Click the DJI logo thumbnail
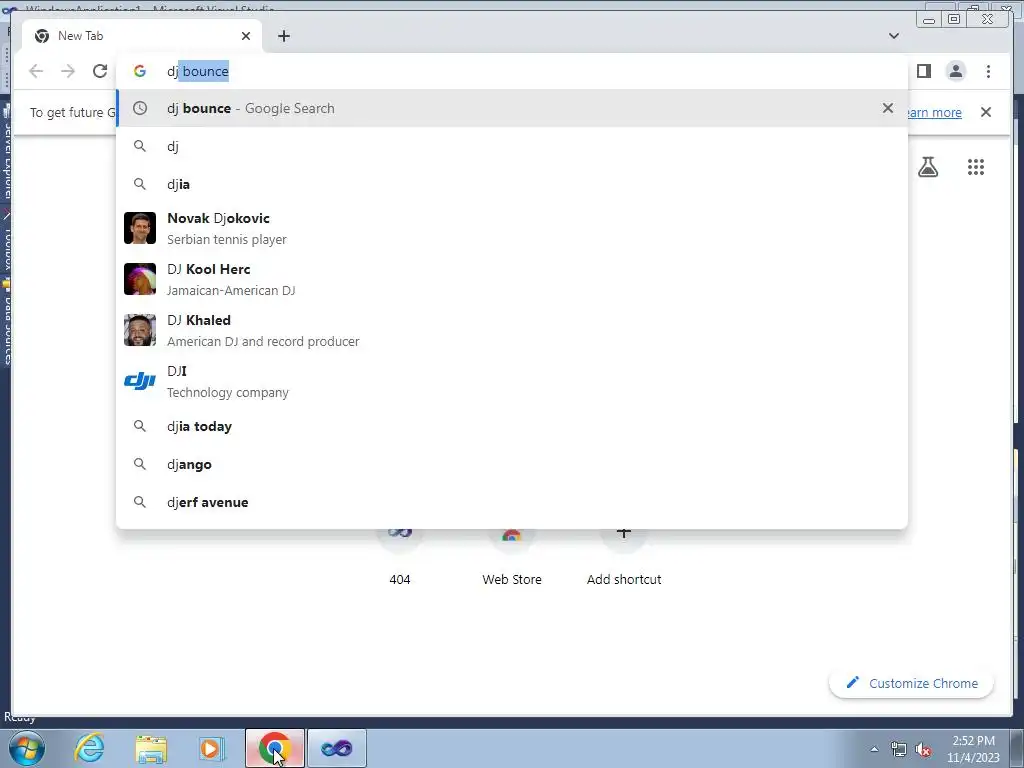The height and width of the screenshot is (768, 1024). coord(140,381)
